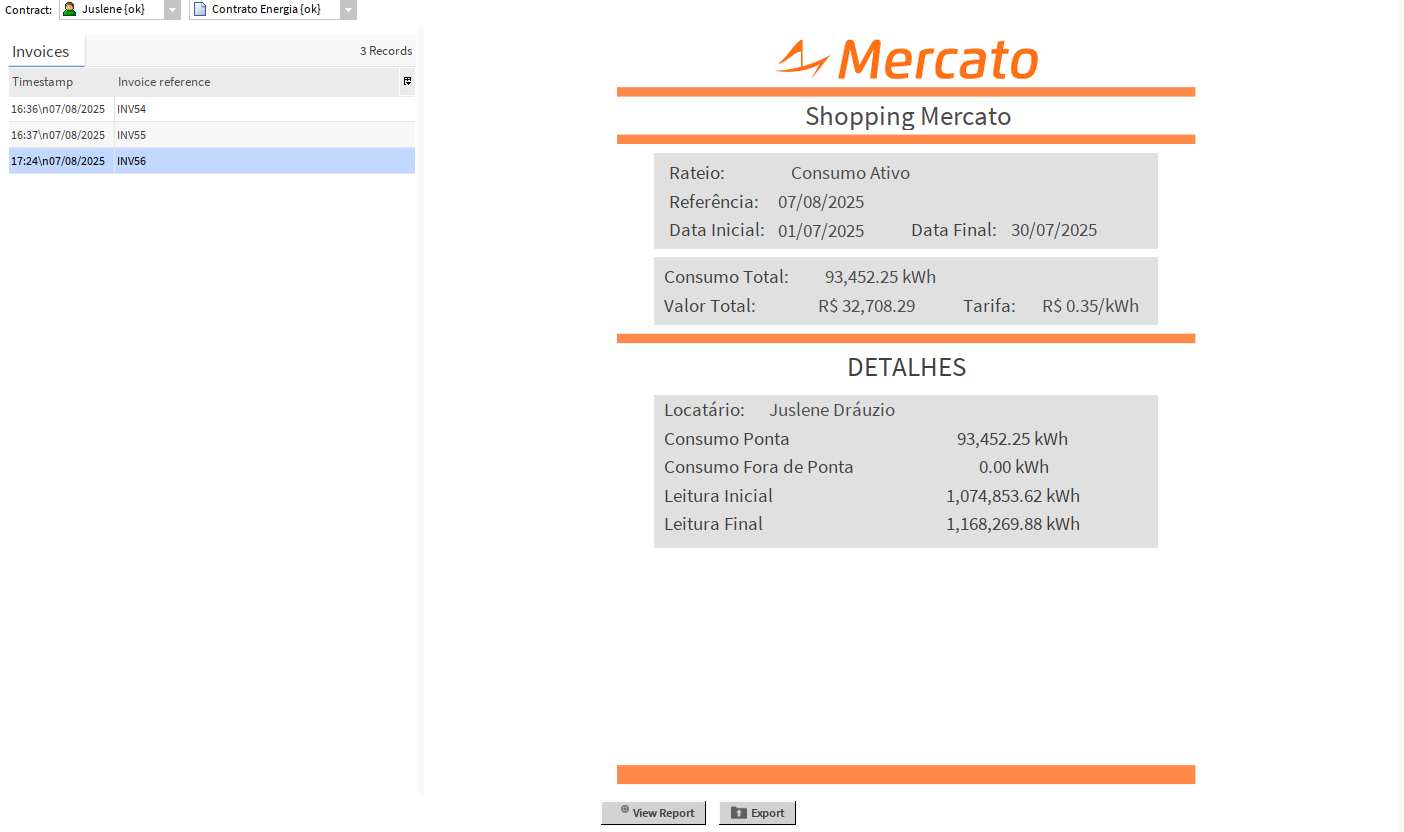1404x832 pixels.
Task: Click the Consumo Total value 93,452.25 kWh
Action: point(880,277)
